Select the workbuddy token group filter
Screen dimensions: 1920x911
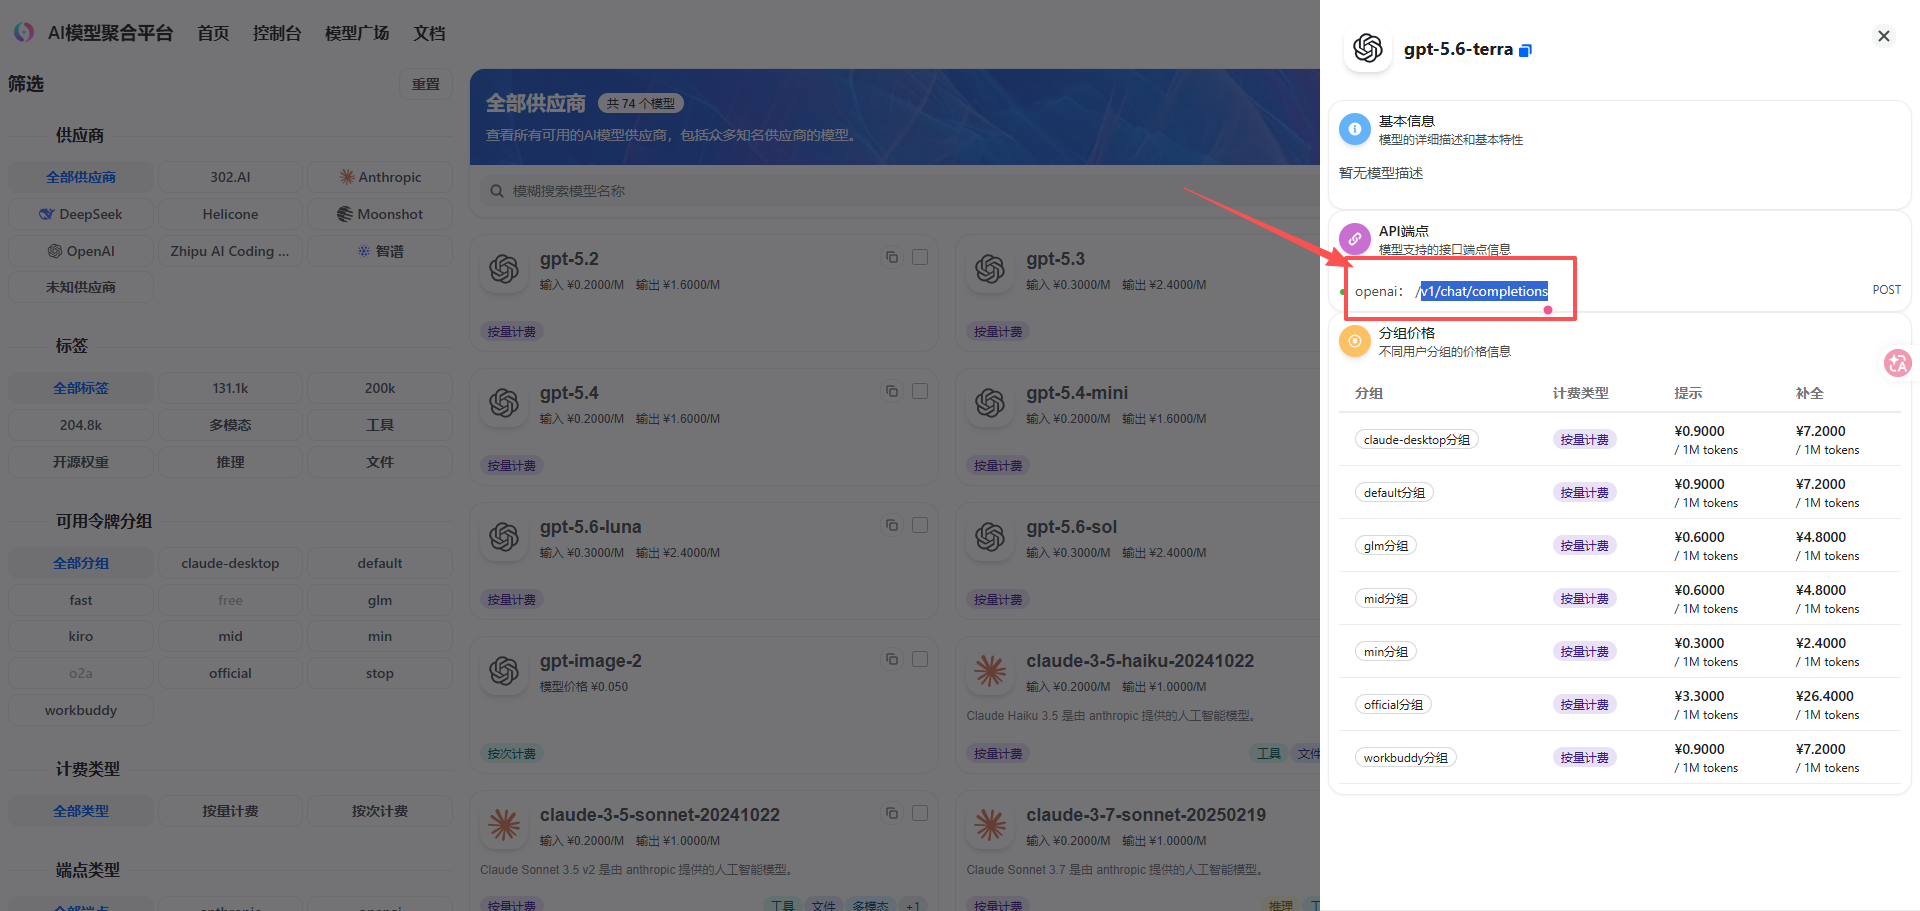tap(81, 710)
